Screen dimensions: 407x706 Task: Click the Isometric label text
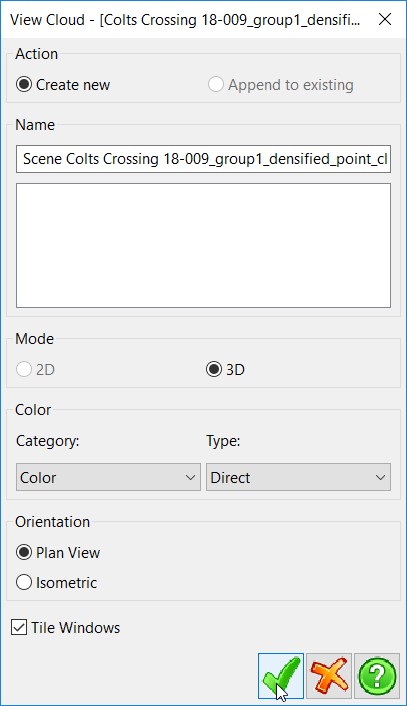pyautogui.click(x=67, y=583)
